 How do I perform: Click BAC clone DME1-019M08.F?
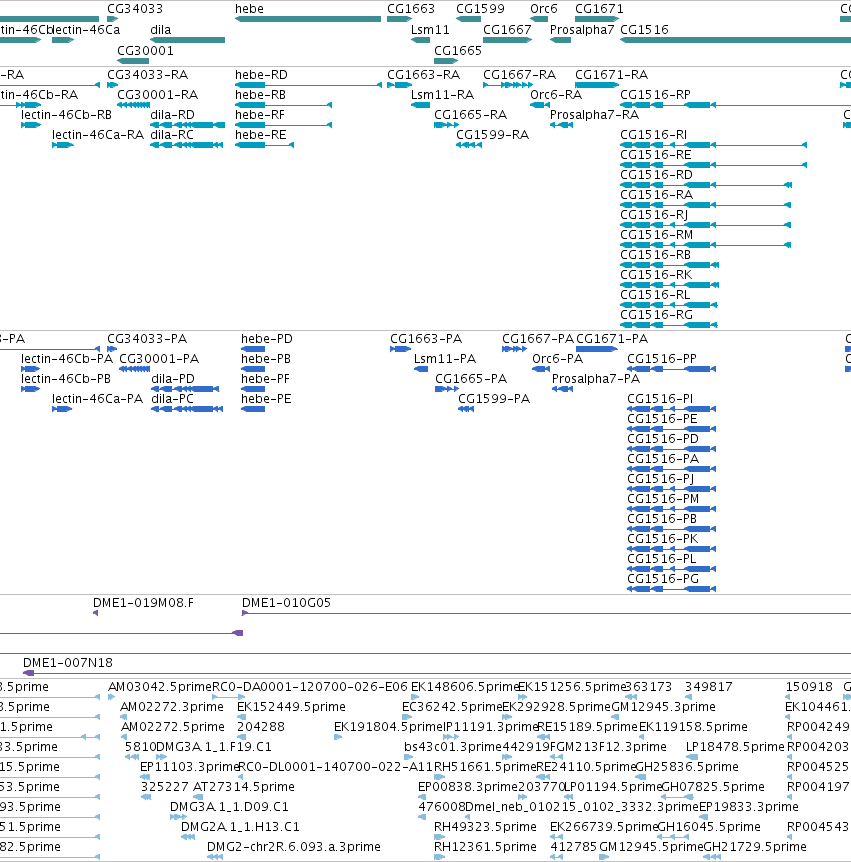[96, 613]
